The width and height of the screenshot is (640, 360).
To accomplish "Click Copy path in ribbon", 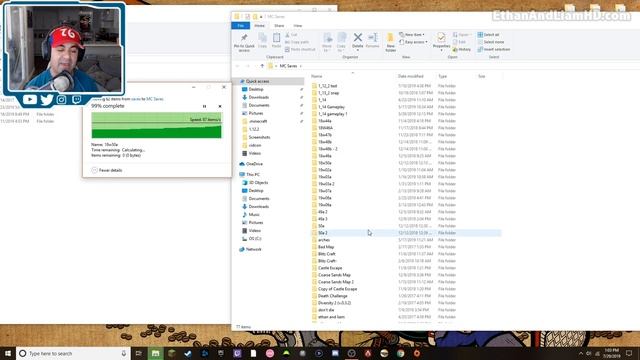I will [297, 42].
